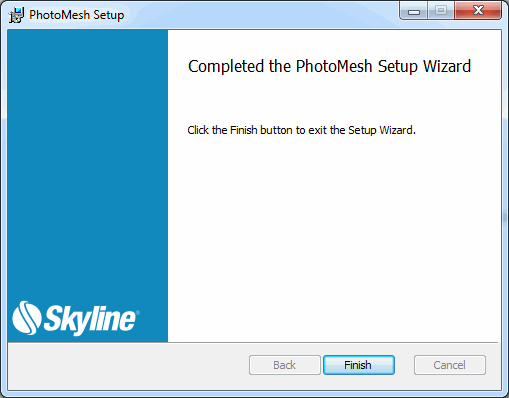This screenshot has width=509, height=398.
Task: Click the word Wizard in the heading
Action: [447, 66]
